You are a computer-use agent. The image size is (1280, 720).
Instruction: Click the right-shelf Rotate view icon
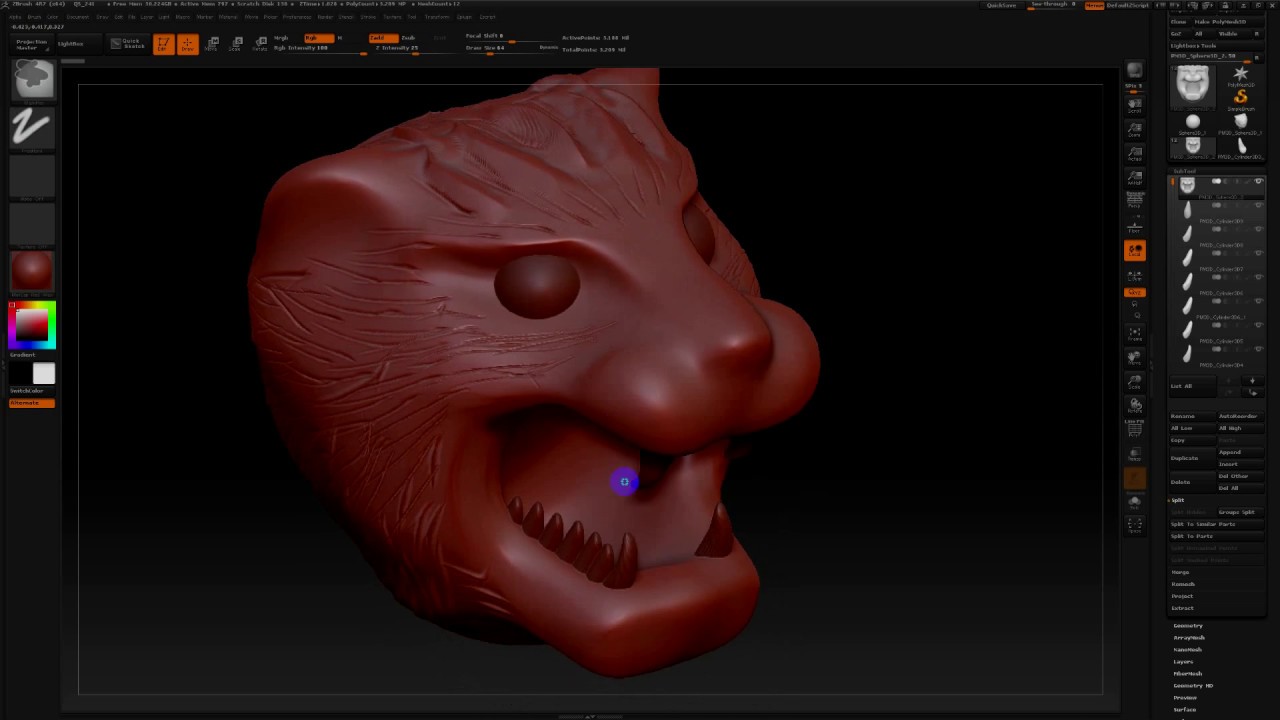pos(1134,405)
